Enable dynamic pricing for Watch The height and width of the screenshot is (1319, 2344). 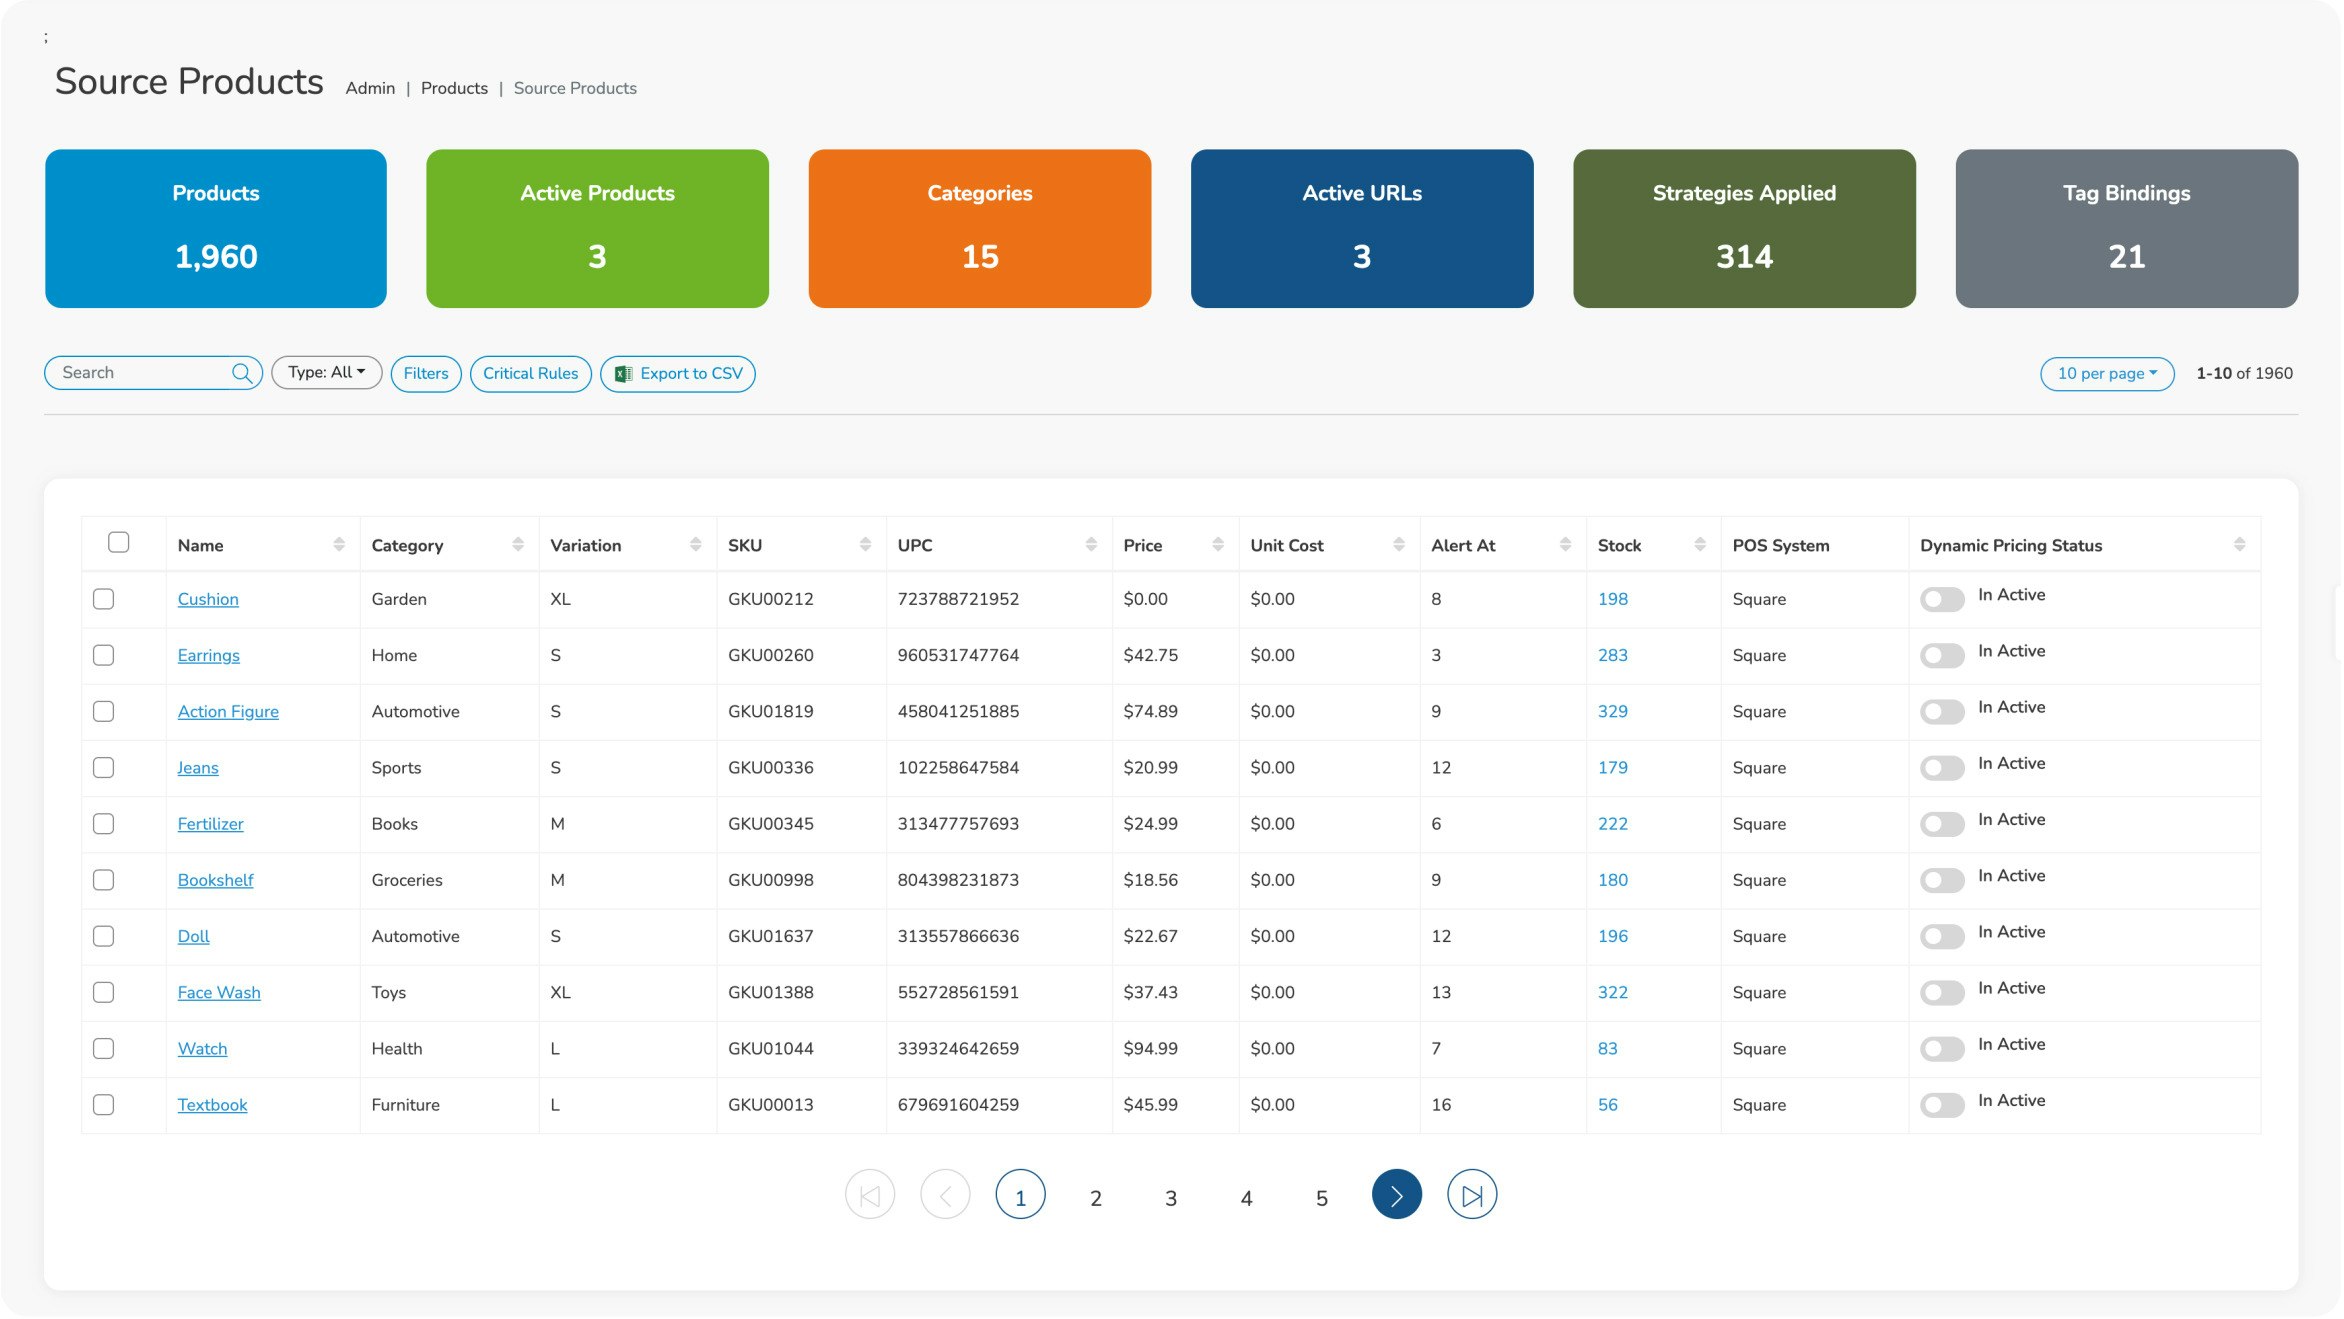coord(1941,1049)
